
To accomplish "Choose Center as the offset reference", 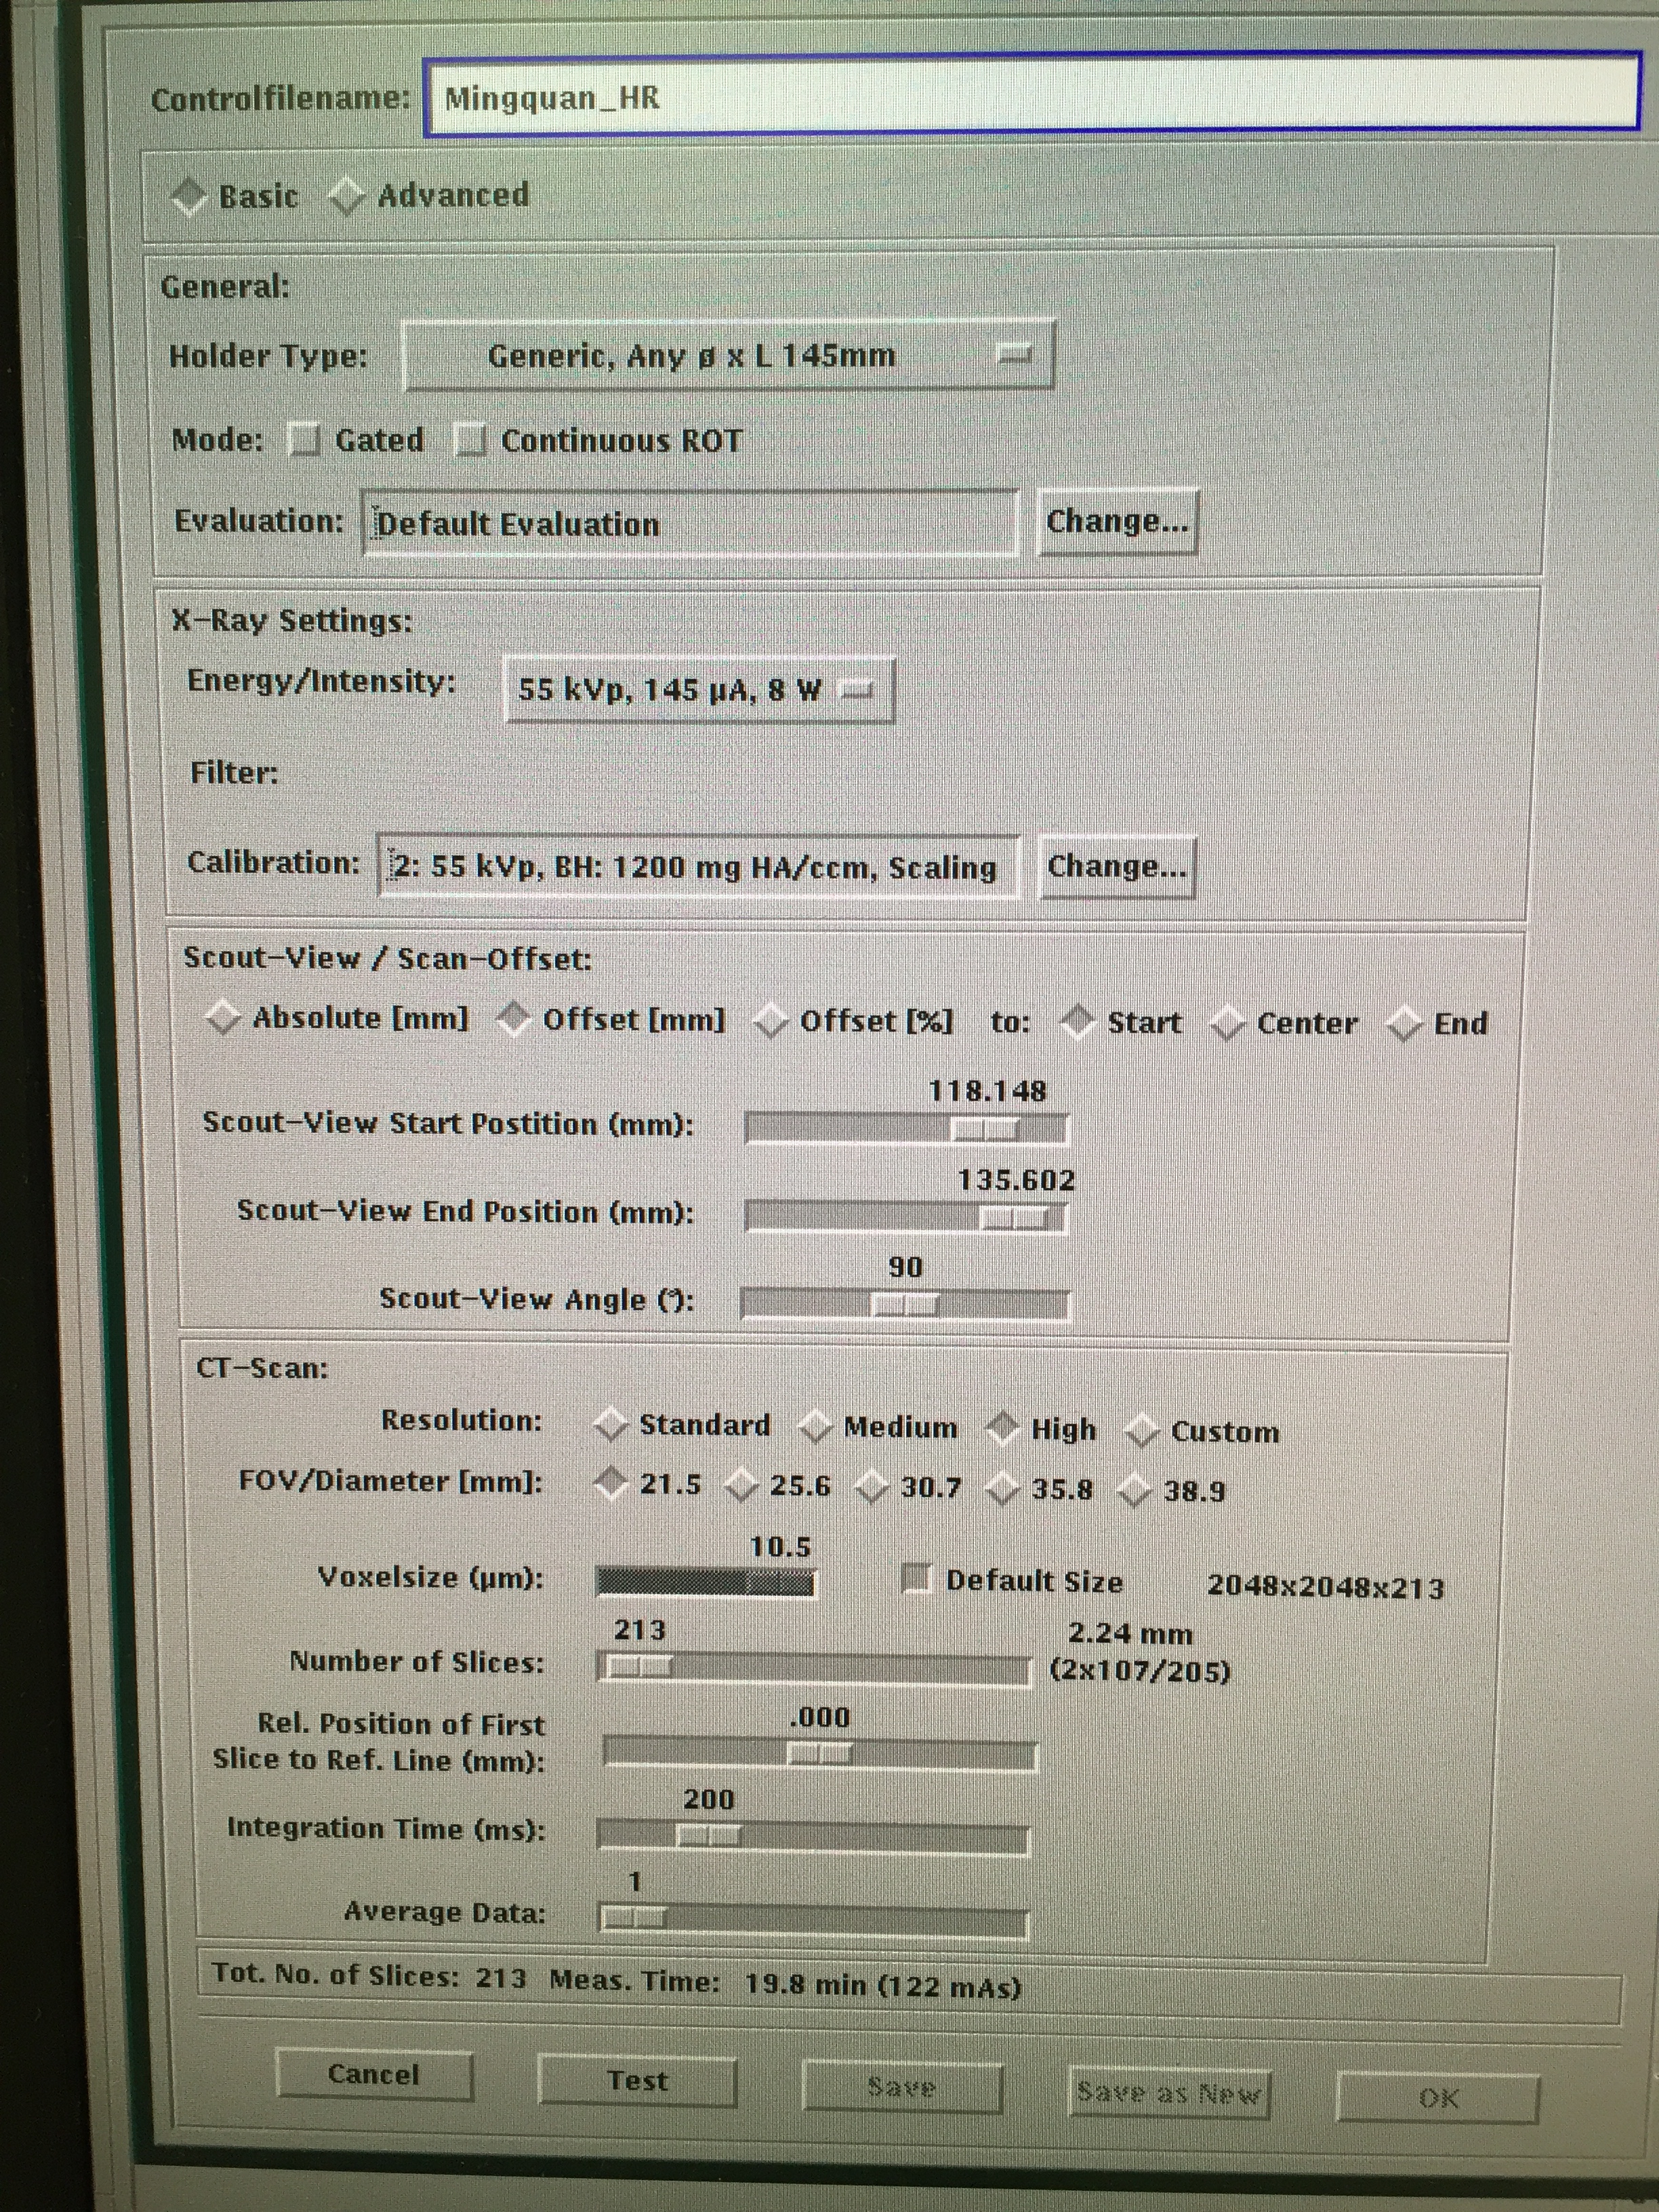I will pyautogui.click(x=1227, y=1024).
